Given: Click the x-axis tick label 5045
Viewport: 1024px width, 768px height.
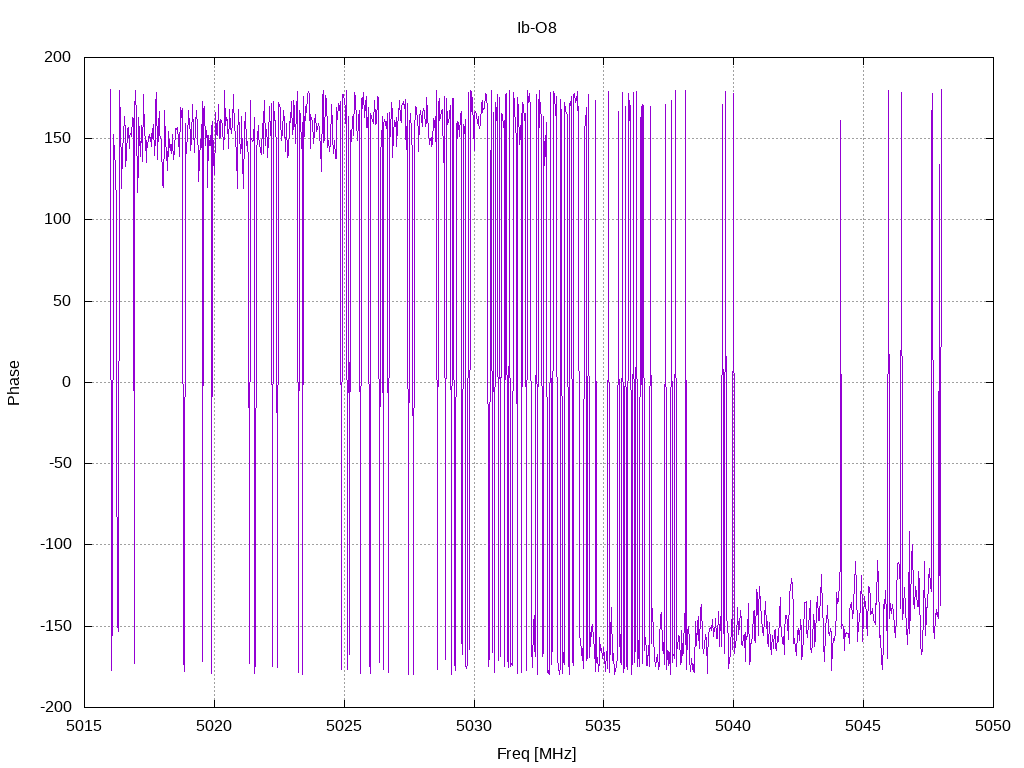Looking at the screenshot, I should [863, 726].
